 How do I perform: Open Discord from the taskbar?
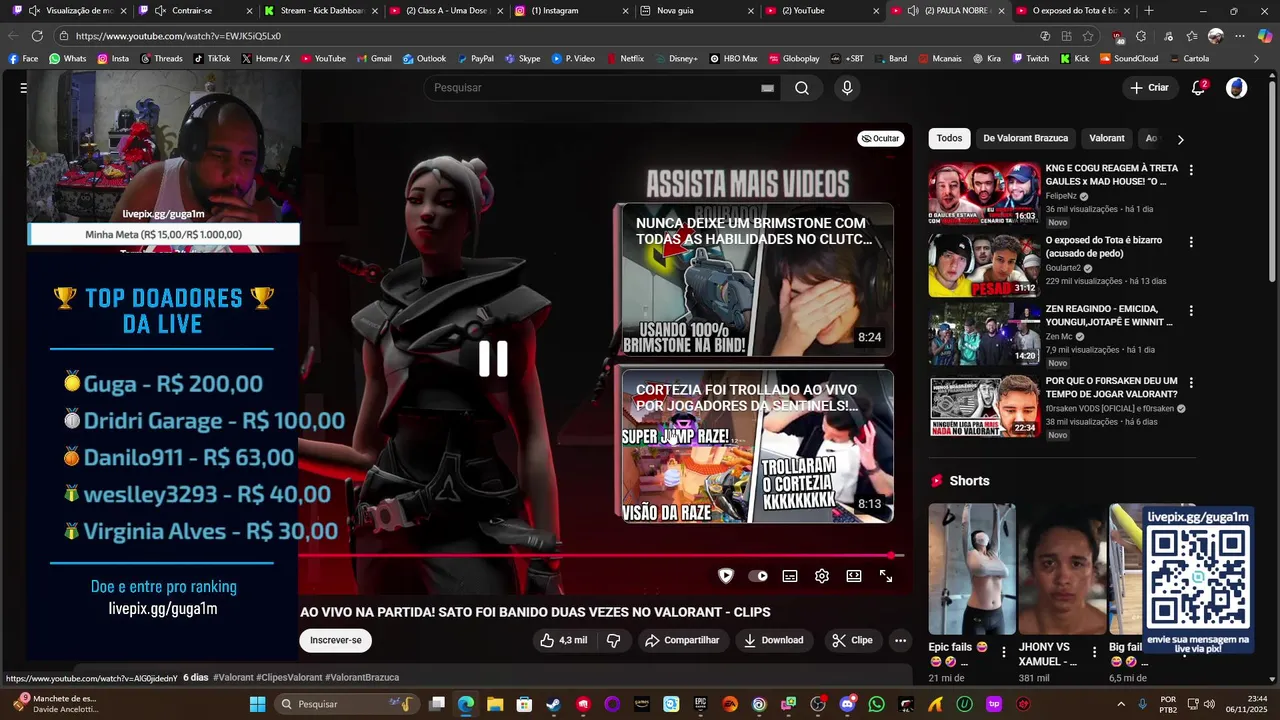coord(848,704)
